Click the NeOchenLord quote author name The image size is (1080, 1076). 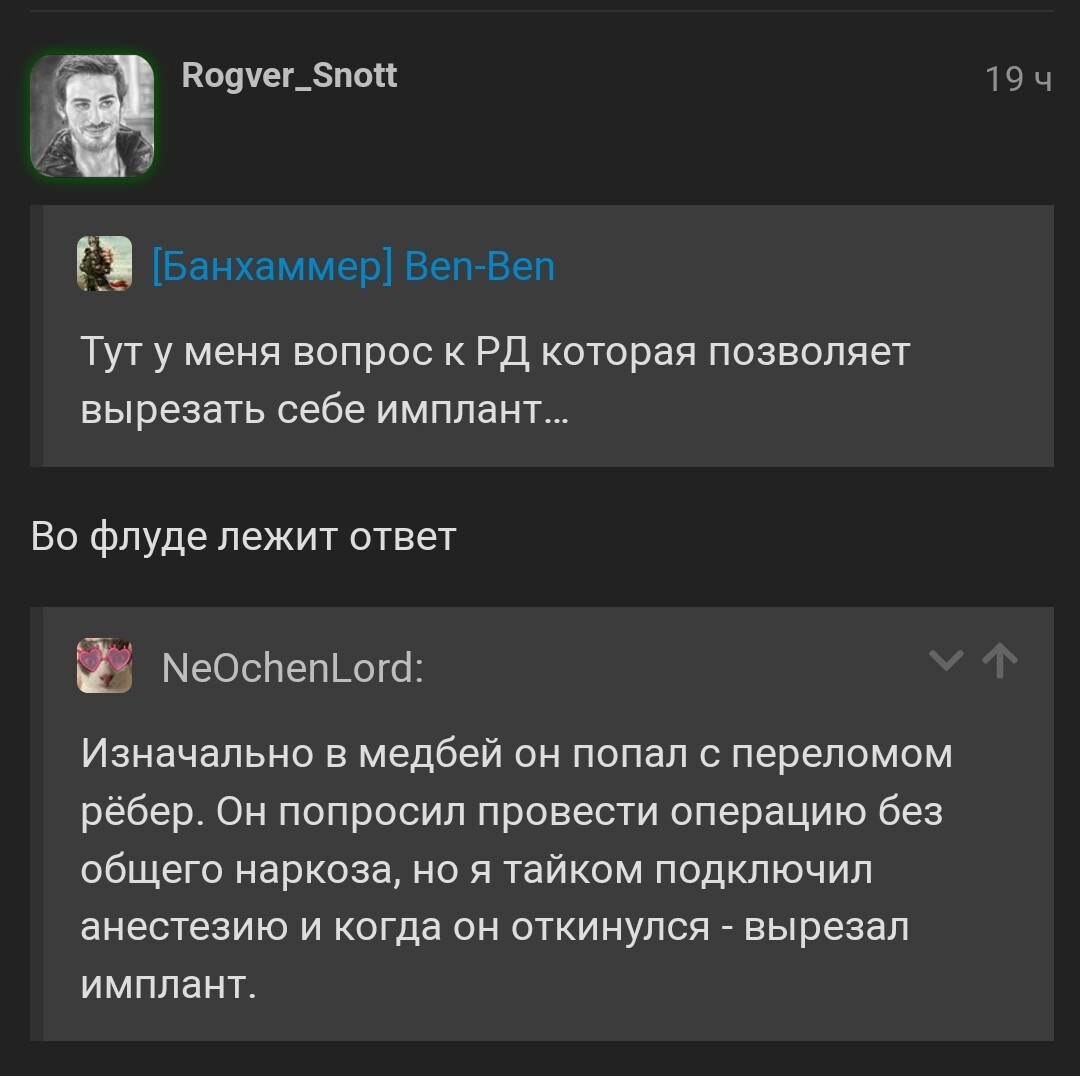pos(293,668)
